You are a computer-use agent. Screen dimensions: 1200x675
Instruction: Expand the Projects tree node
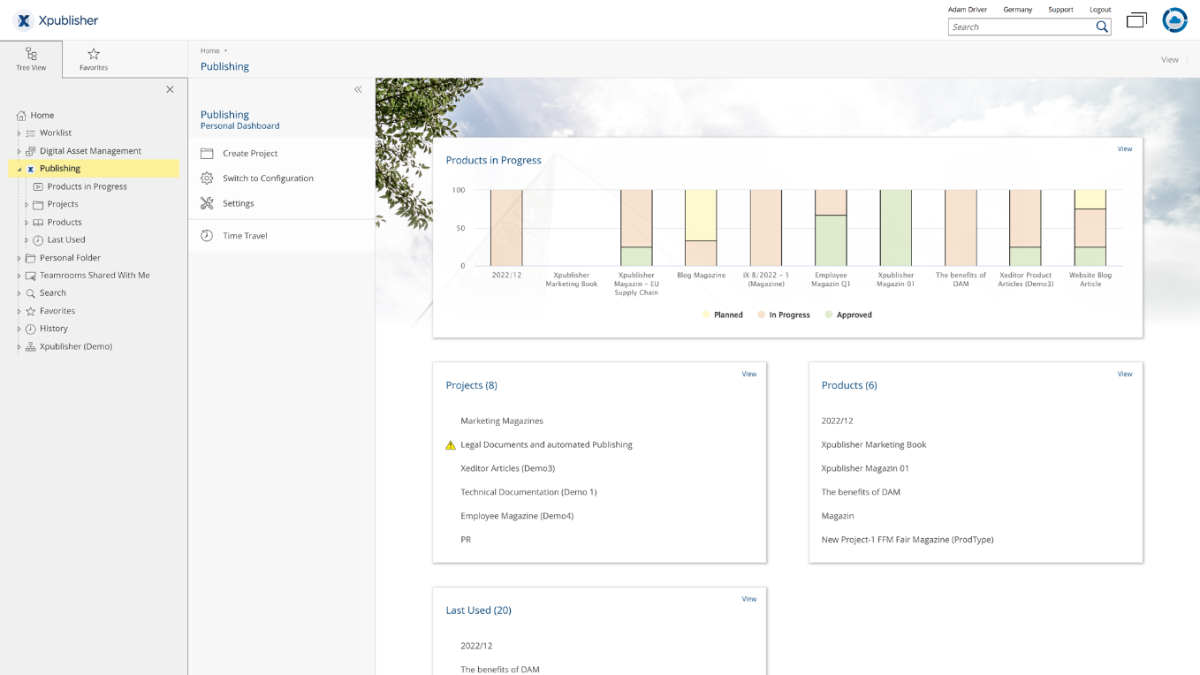26,204
